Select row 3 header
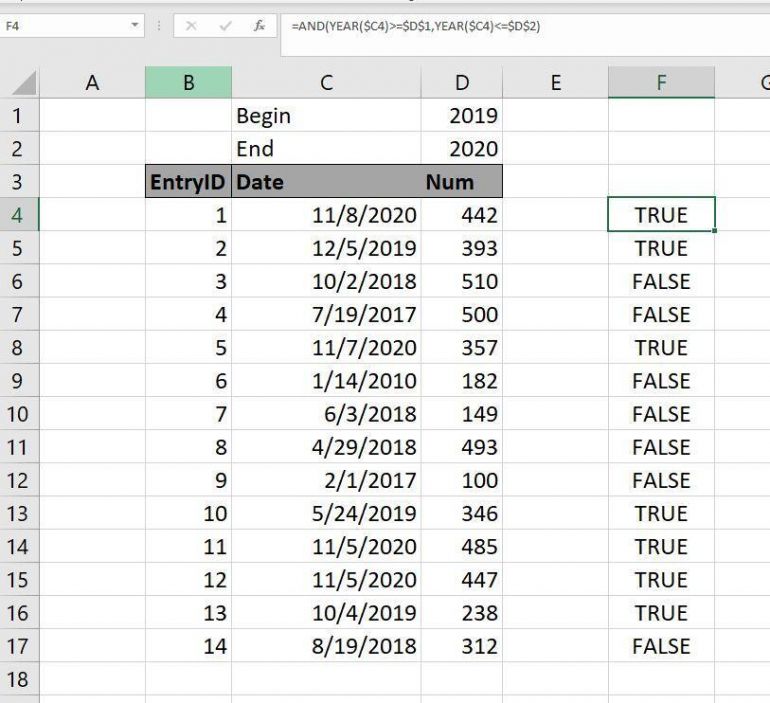Screen dimensions: 770x703 point(17,182)
